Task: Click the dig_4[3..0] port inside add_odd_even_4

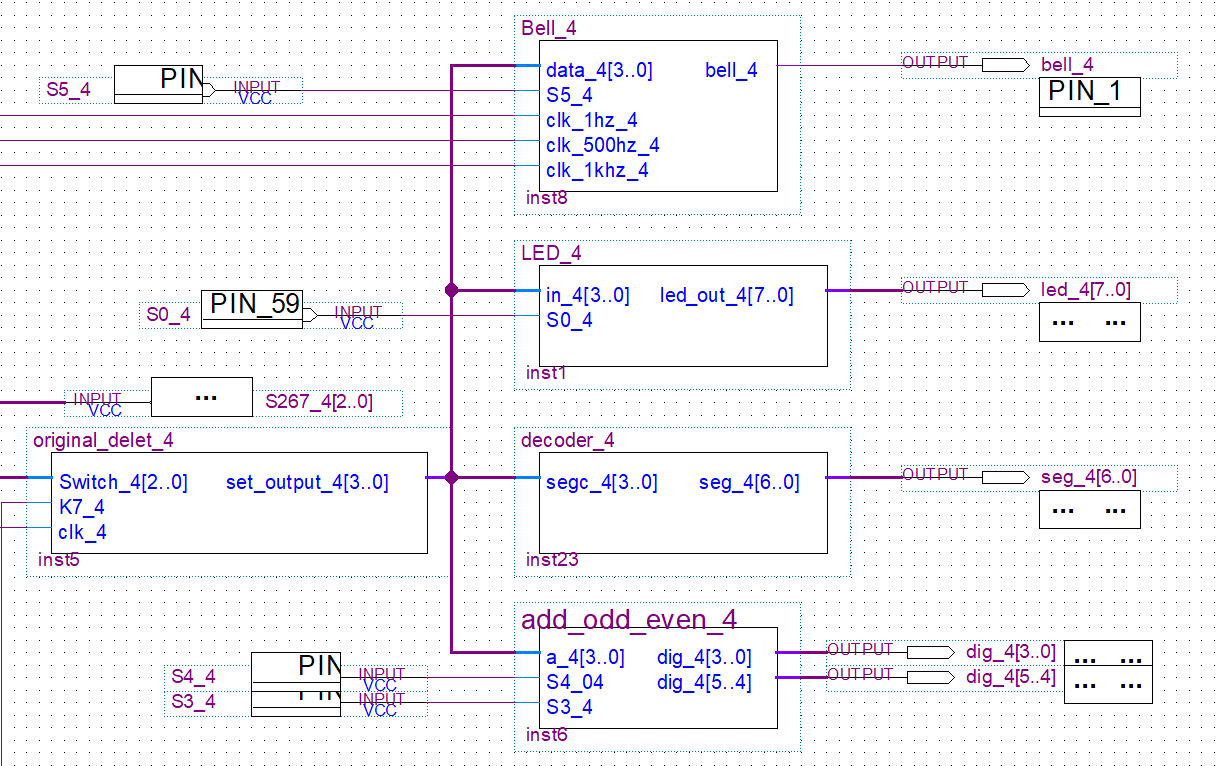Action: point(704,657)
